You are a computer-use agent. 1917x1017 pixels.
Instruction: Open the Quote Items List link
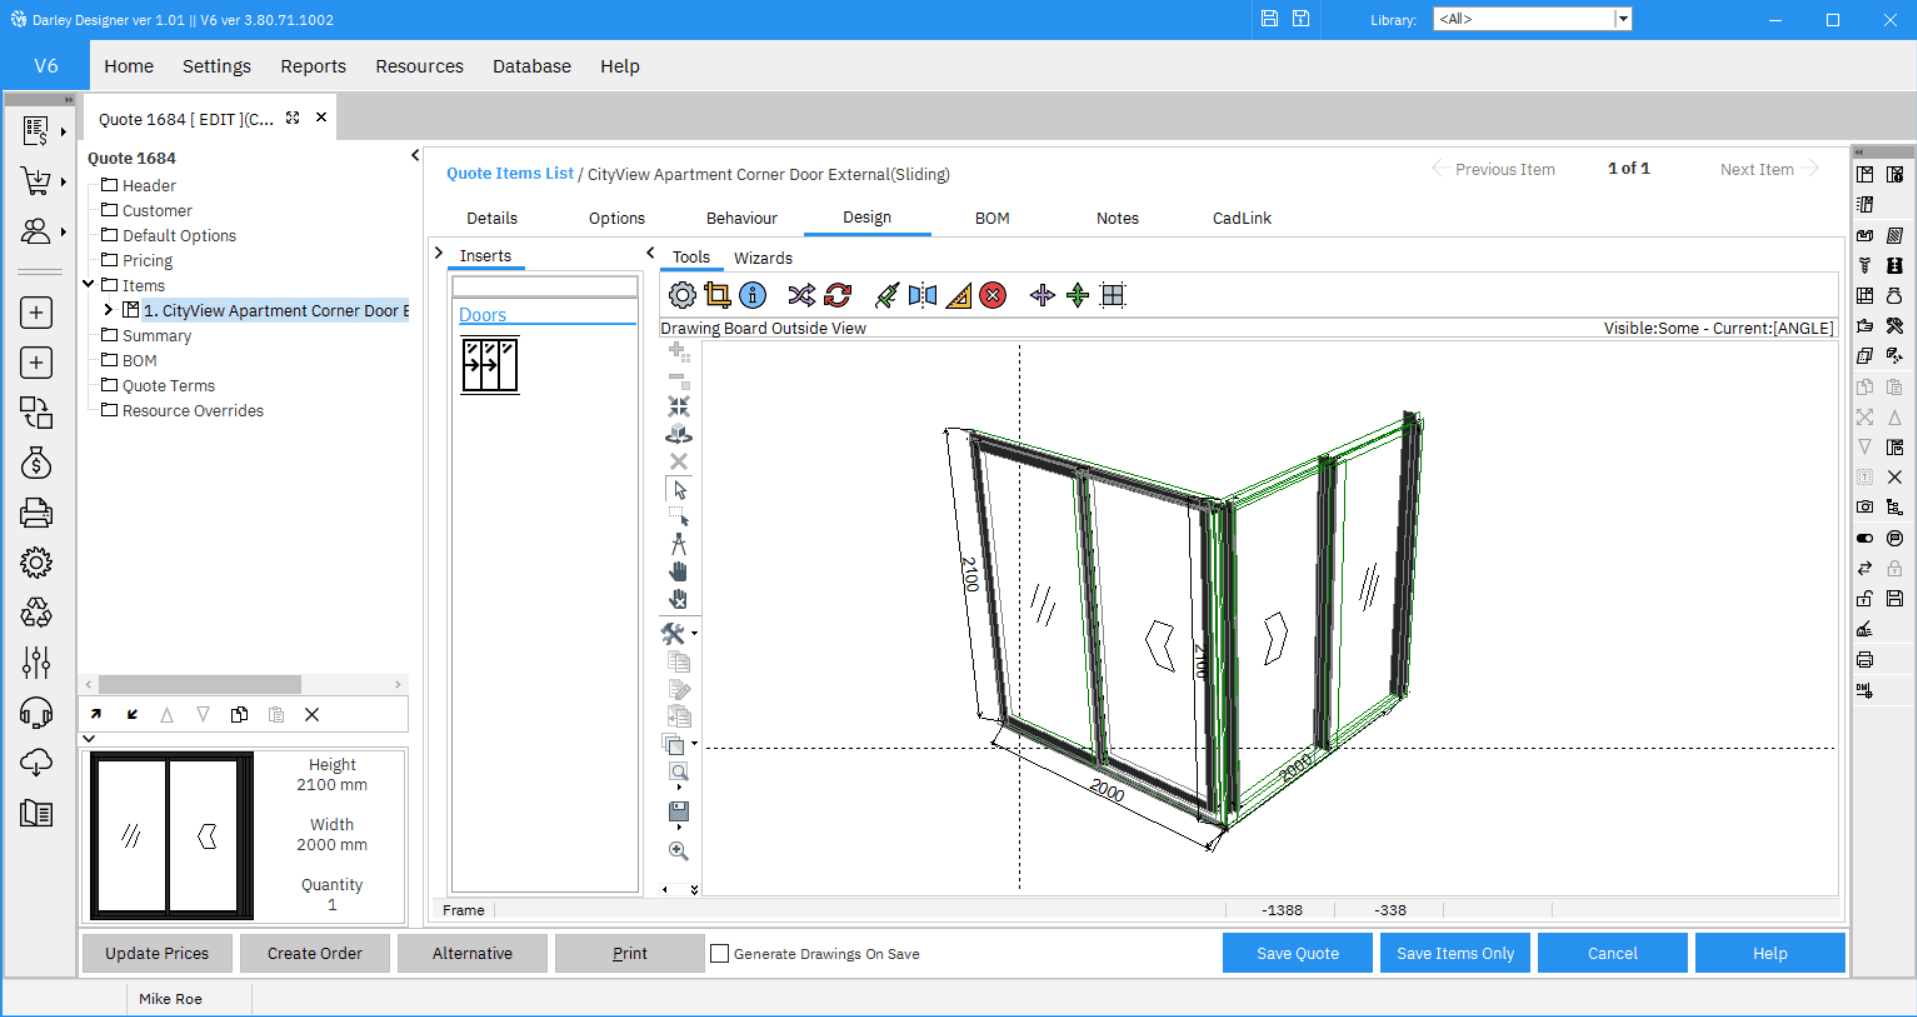point(510,173)
